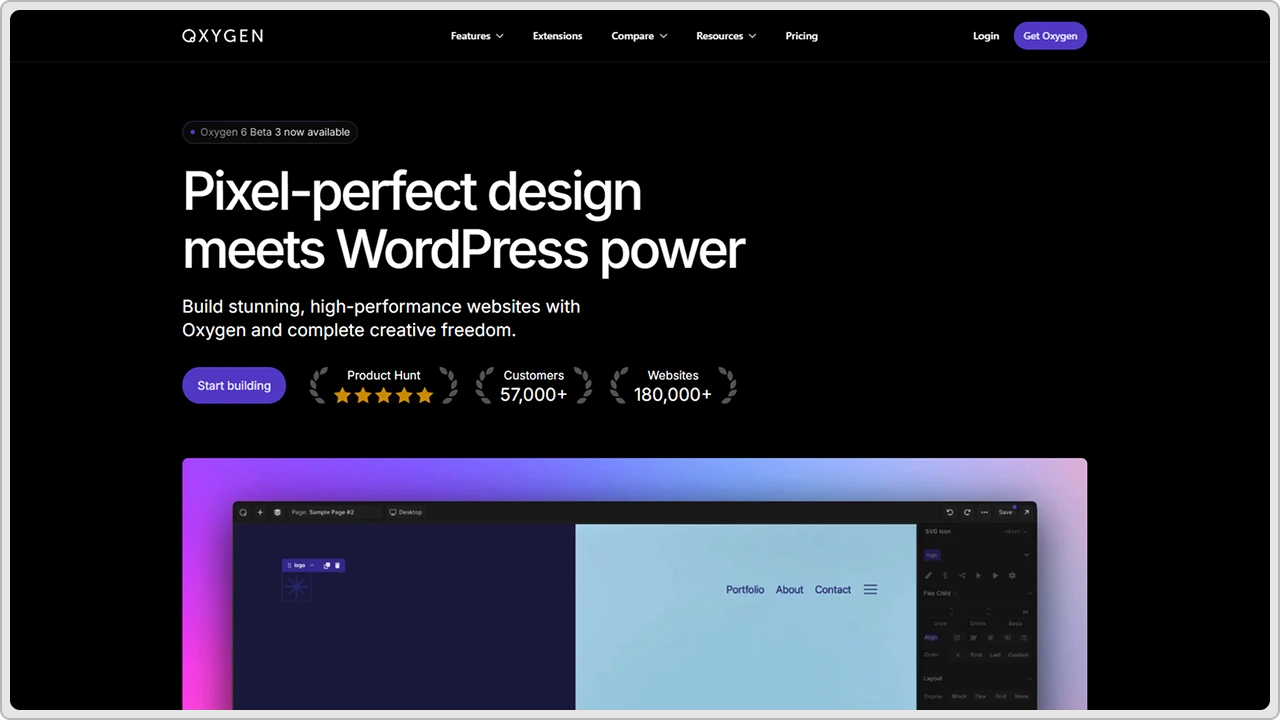Click the hamburger menu icon beside Contact
1280x720 pixels.
[870, 590]
